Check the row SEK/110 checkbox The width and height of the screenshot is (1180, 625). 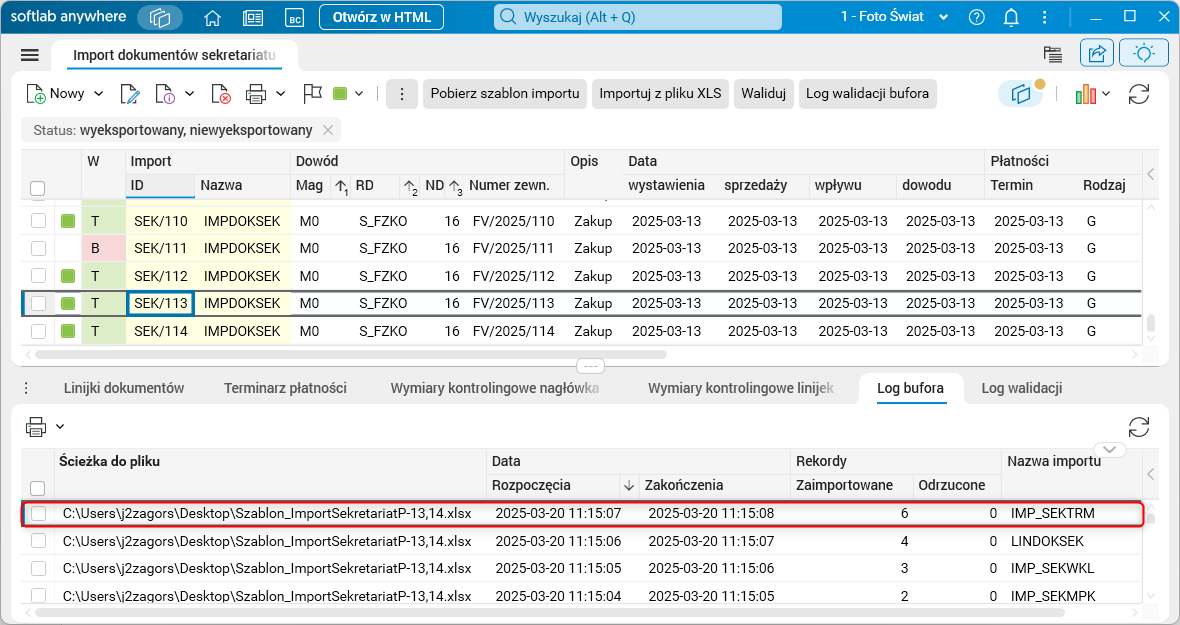38,221
